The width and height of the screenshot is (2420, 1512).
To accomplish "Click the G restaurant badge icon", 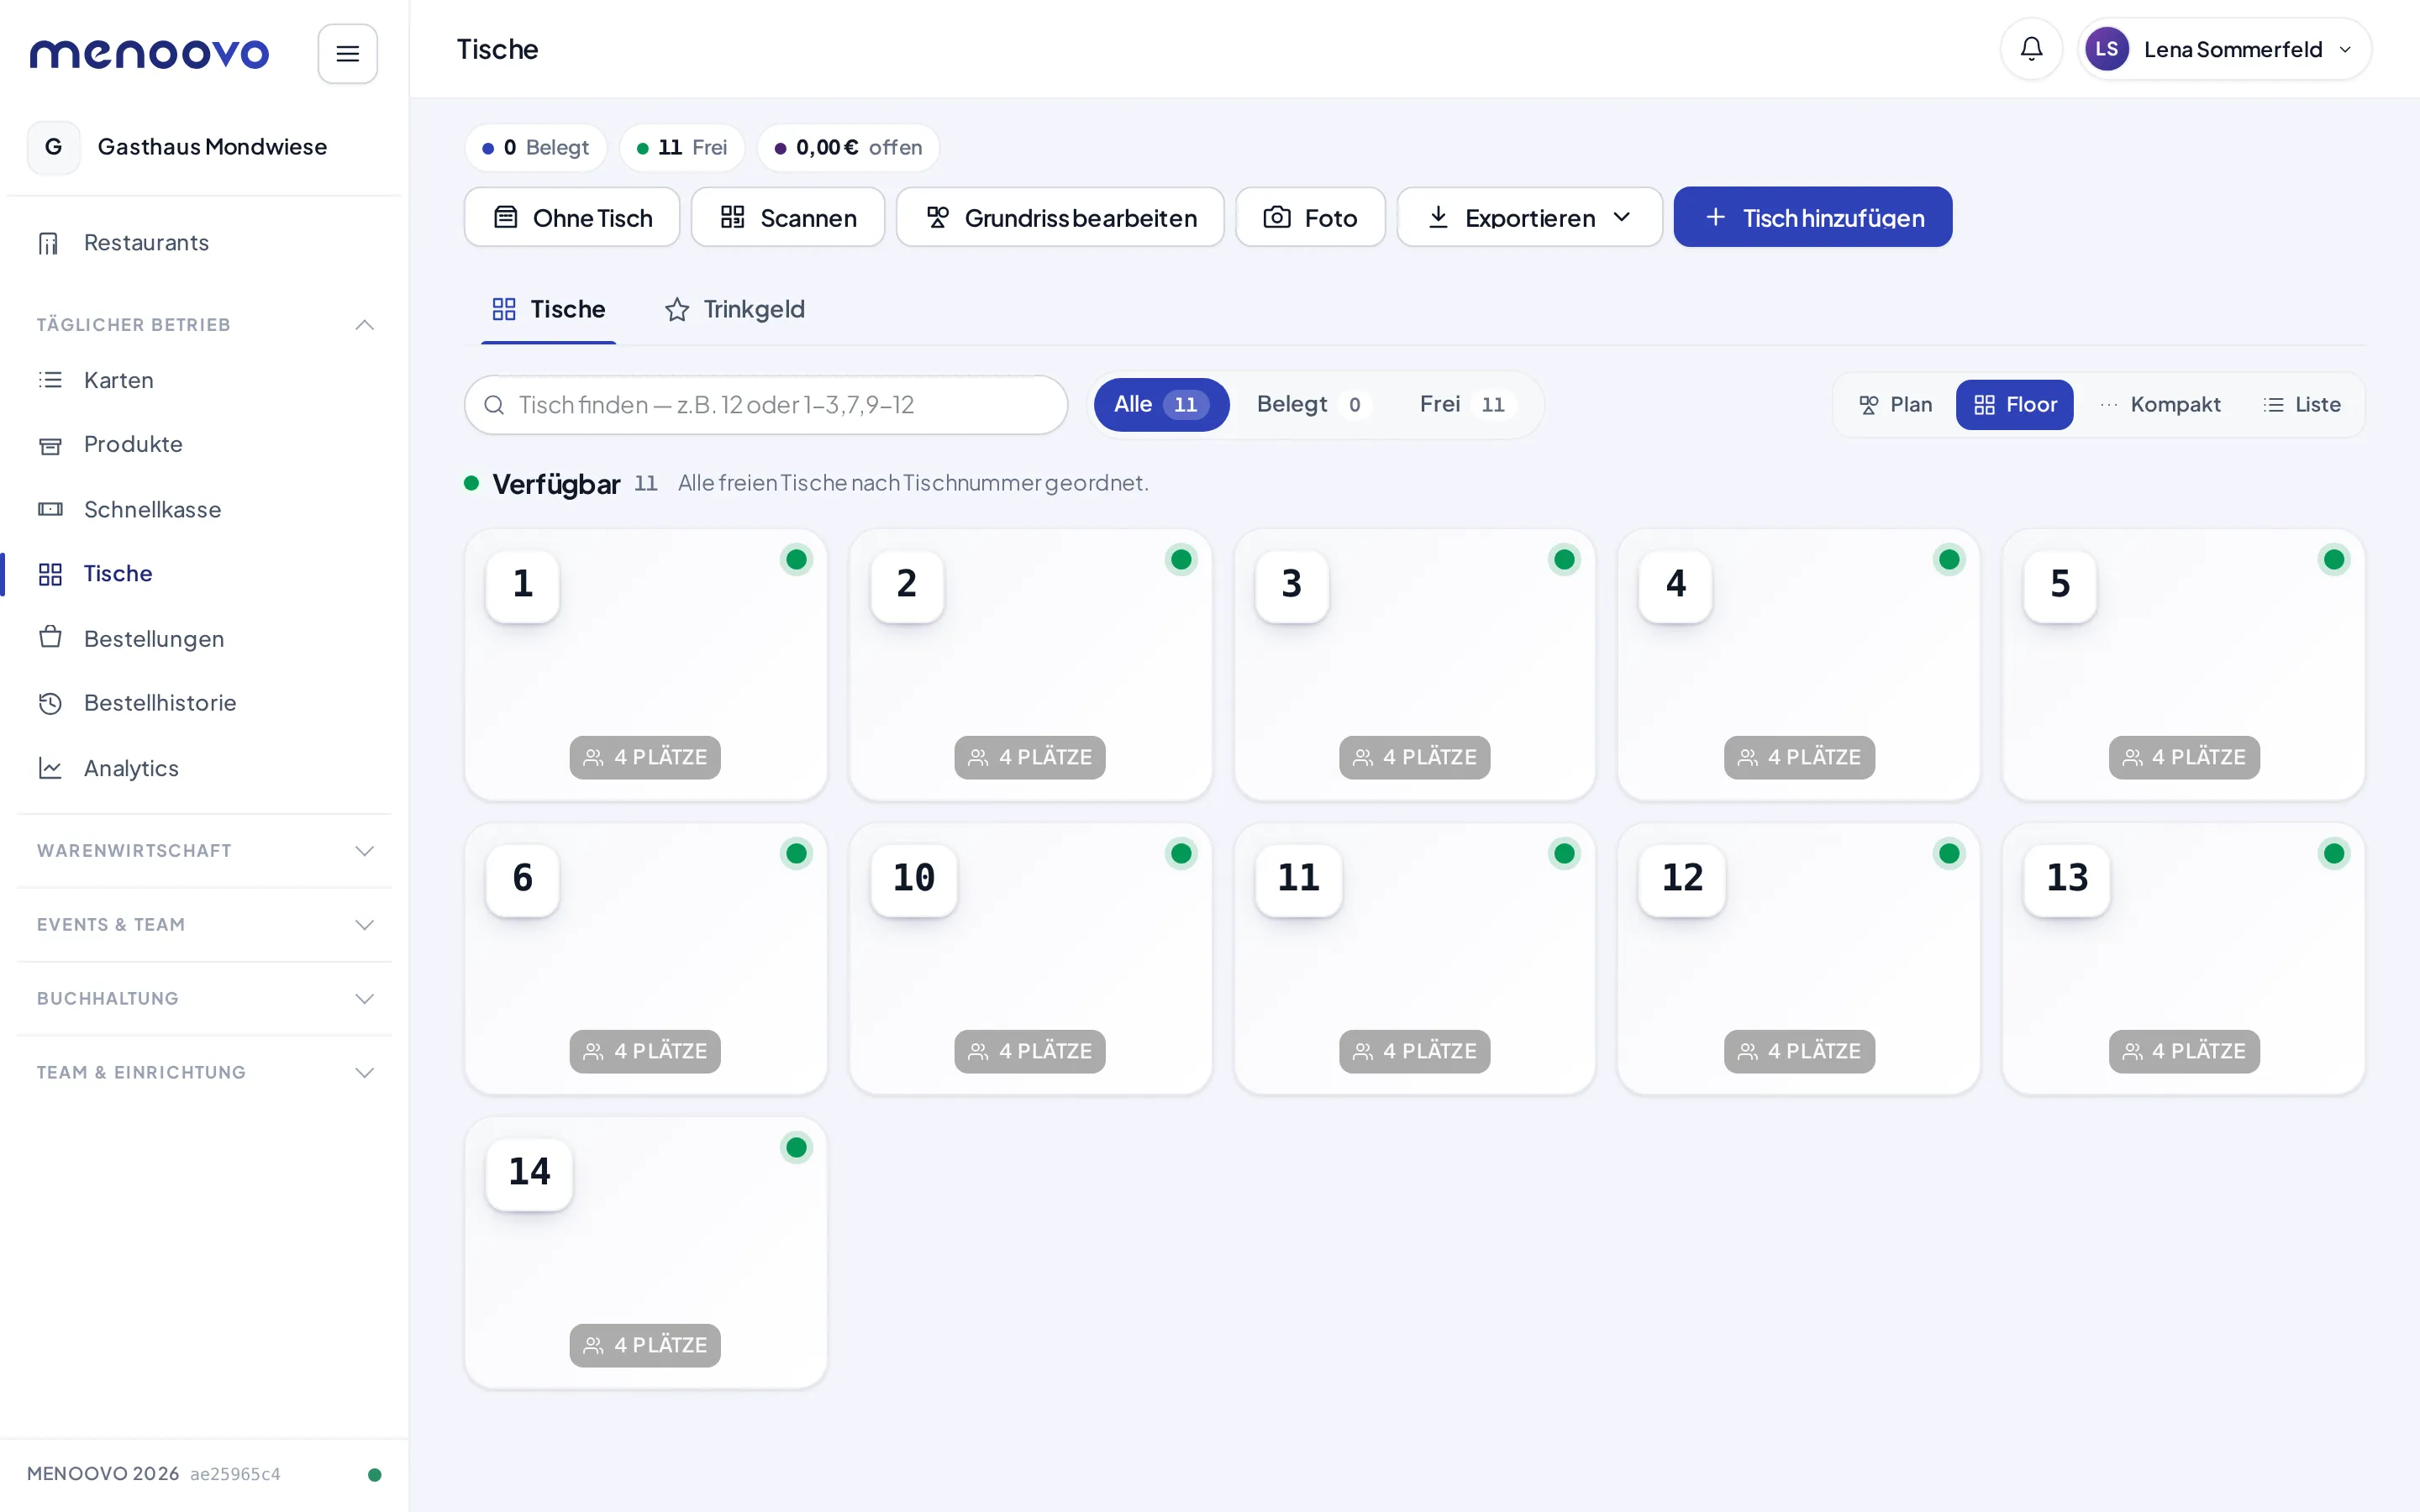I will (x=54, y=147).
